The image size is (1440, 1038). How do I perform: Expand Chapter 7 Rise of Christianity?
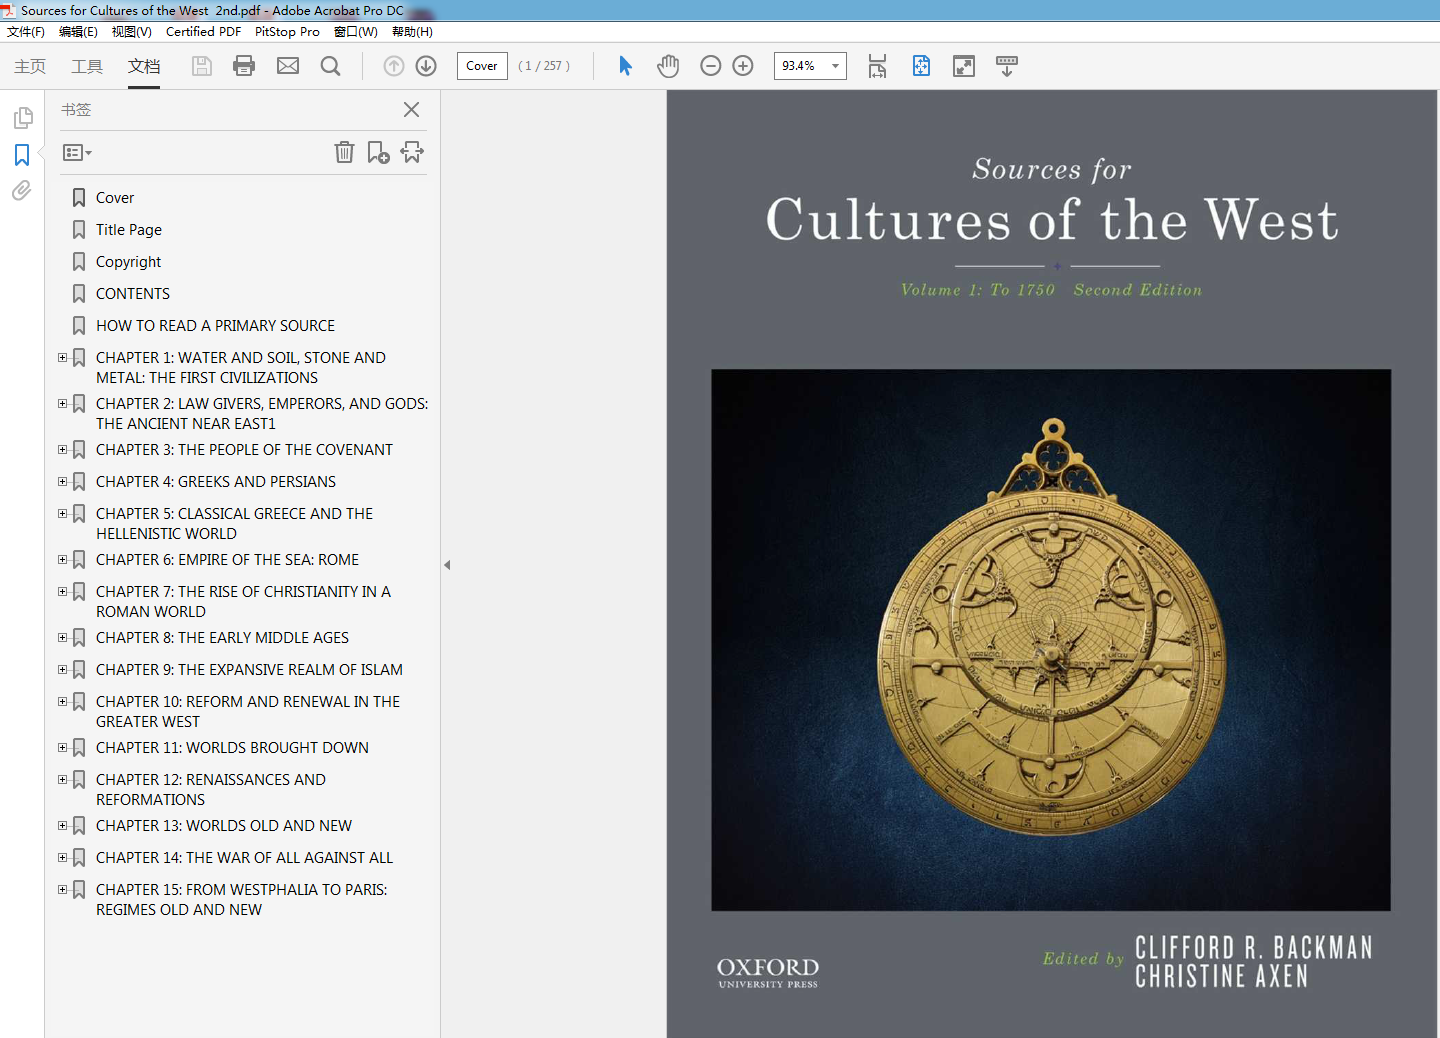(62, 591)
